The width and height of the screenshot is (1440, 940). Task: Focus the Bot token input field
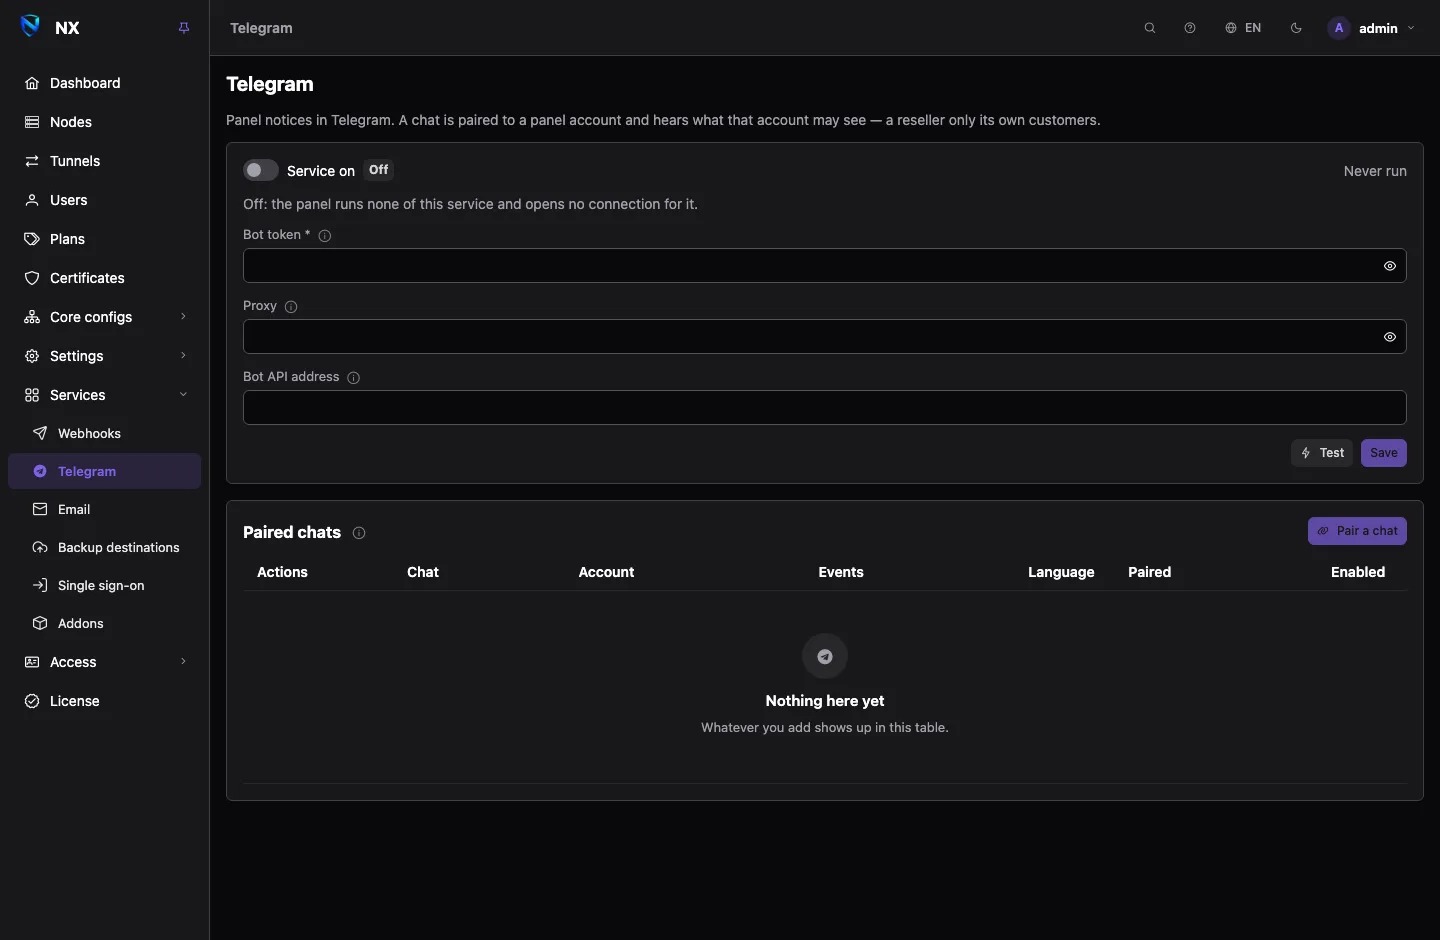pyautogui.click(x=825, y=266)
